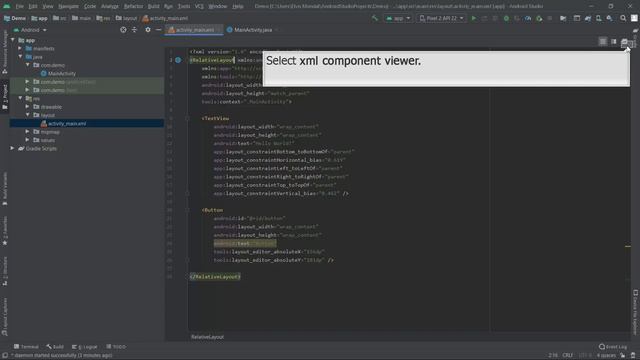
Task: Collapse the java folder node
Action: tap(20, 57)
